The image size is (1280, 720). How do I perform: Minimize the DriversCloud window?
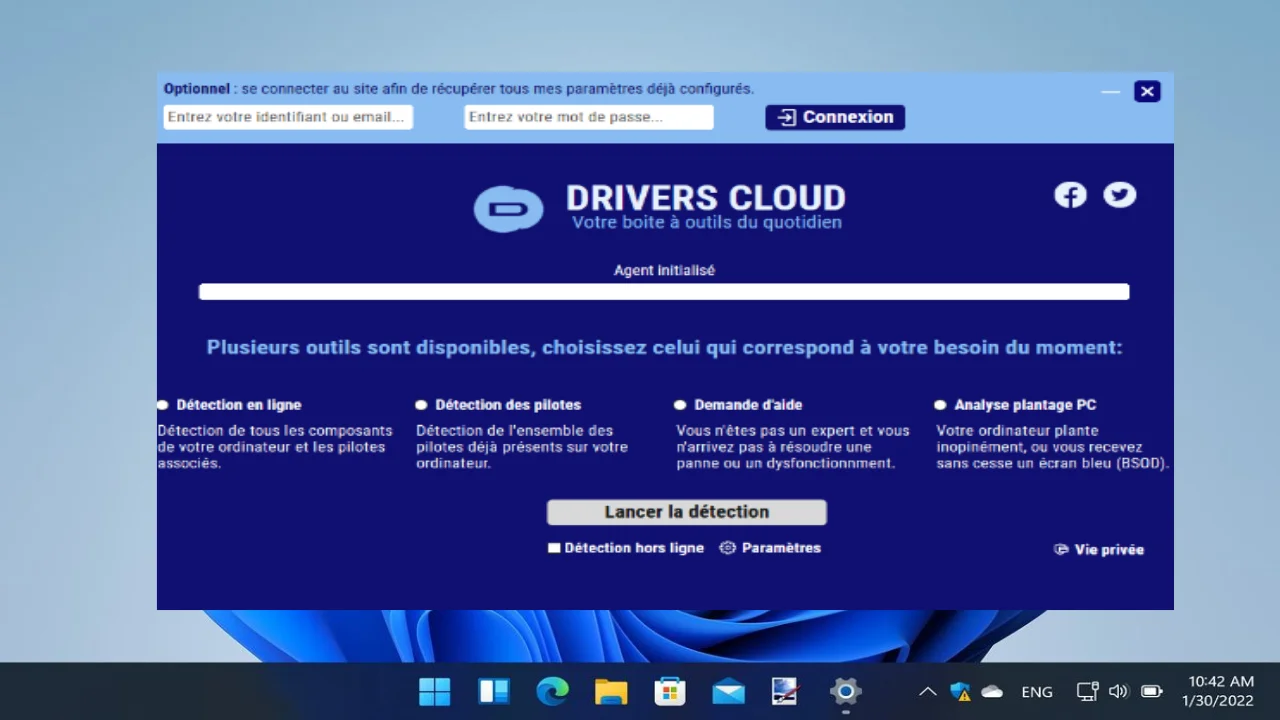coord(1110,91)
